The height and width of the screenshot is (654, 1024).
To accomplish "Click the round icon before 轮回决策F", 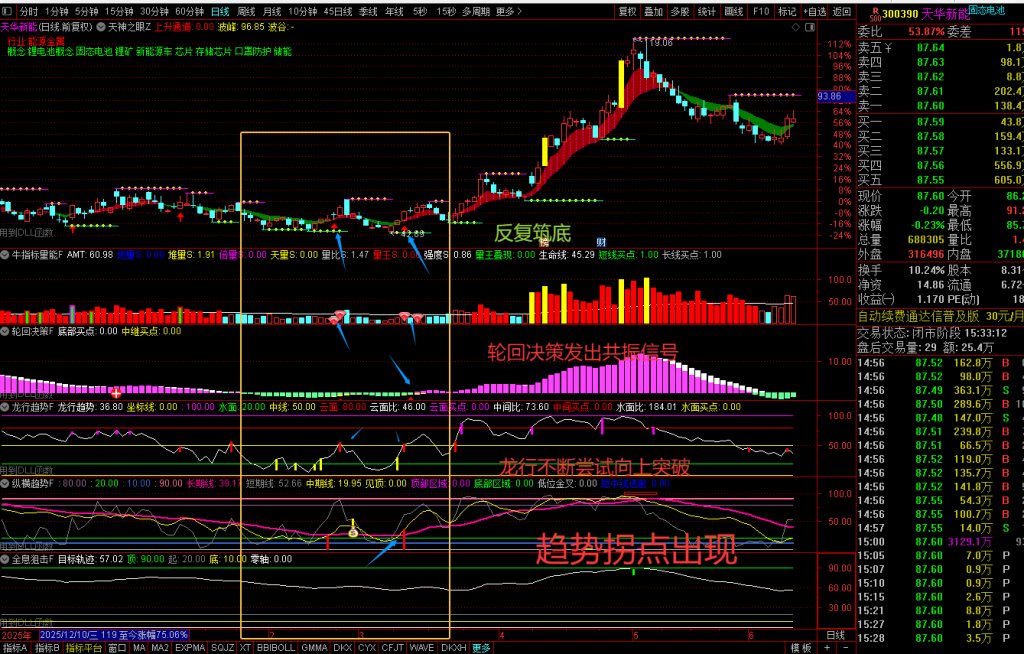I will (x=5, y=331).
